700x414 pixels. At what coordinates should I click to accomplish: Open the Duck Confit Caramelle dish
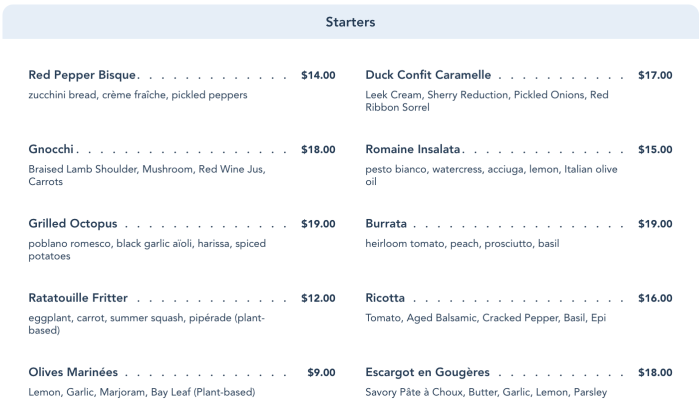[428, 75]
